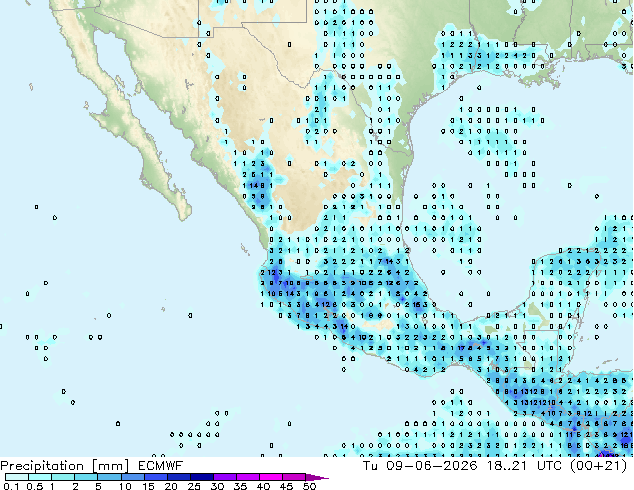Click the 'ECMWF' model label
Screen dimensions: 634x490
tap(161, 466)
